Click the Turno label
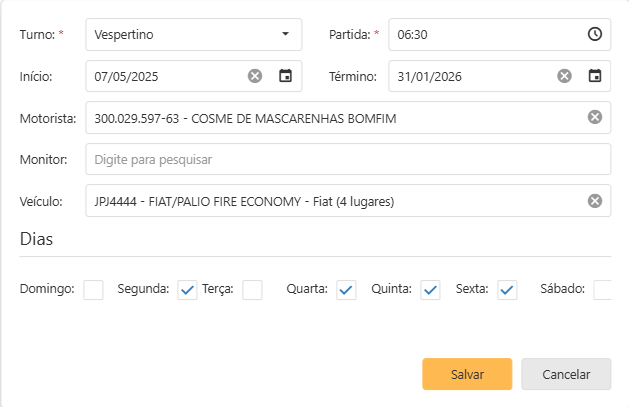629x407 pixels. point(37,34)
